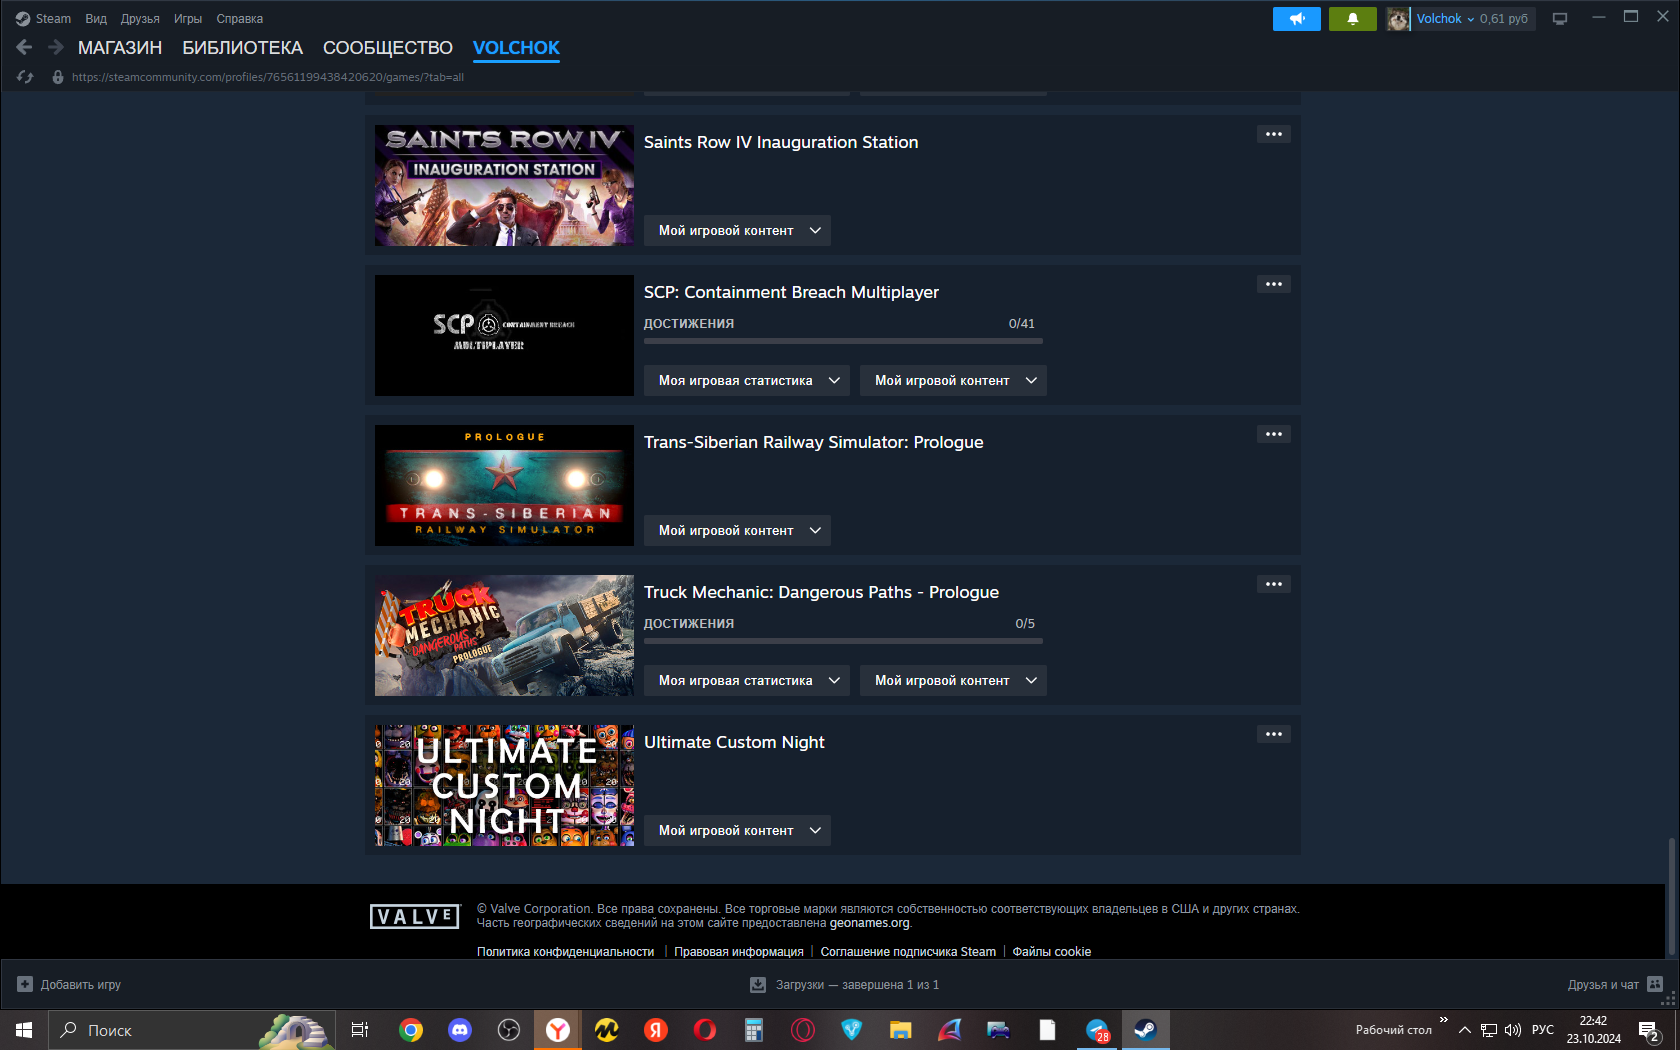Open options menu for SCP: Containment Breach Multiplayer
Screen dimensions: 1680x1050
[x=1274, y=284]
